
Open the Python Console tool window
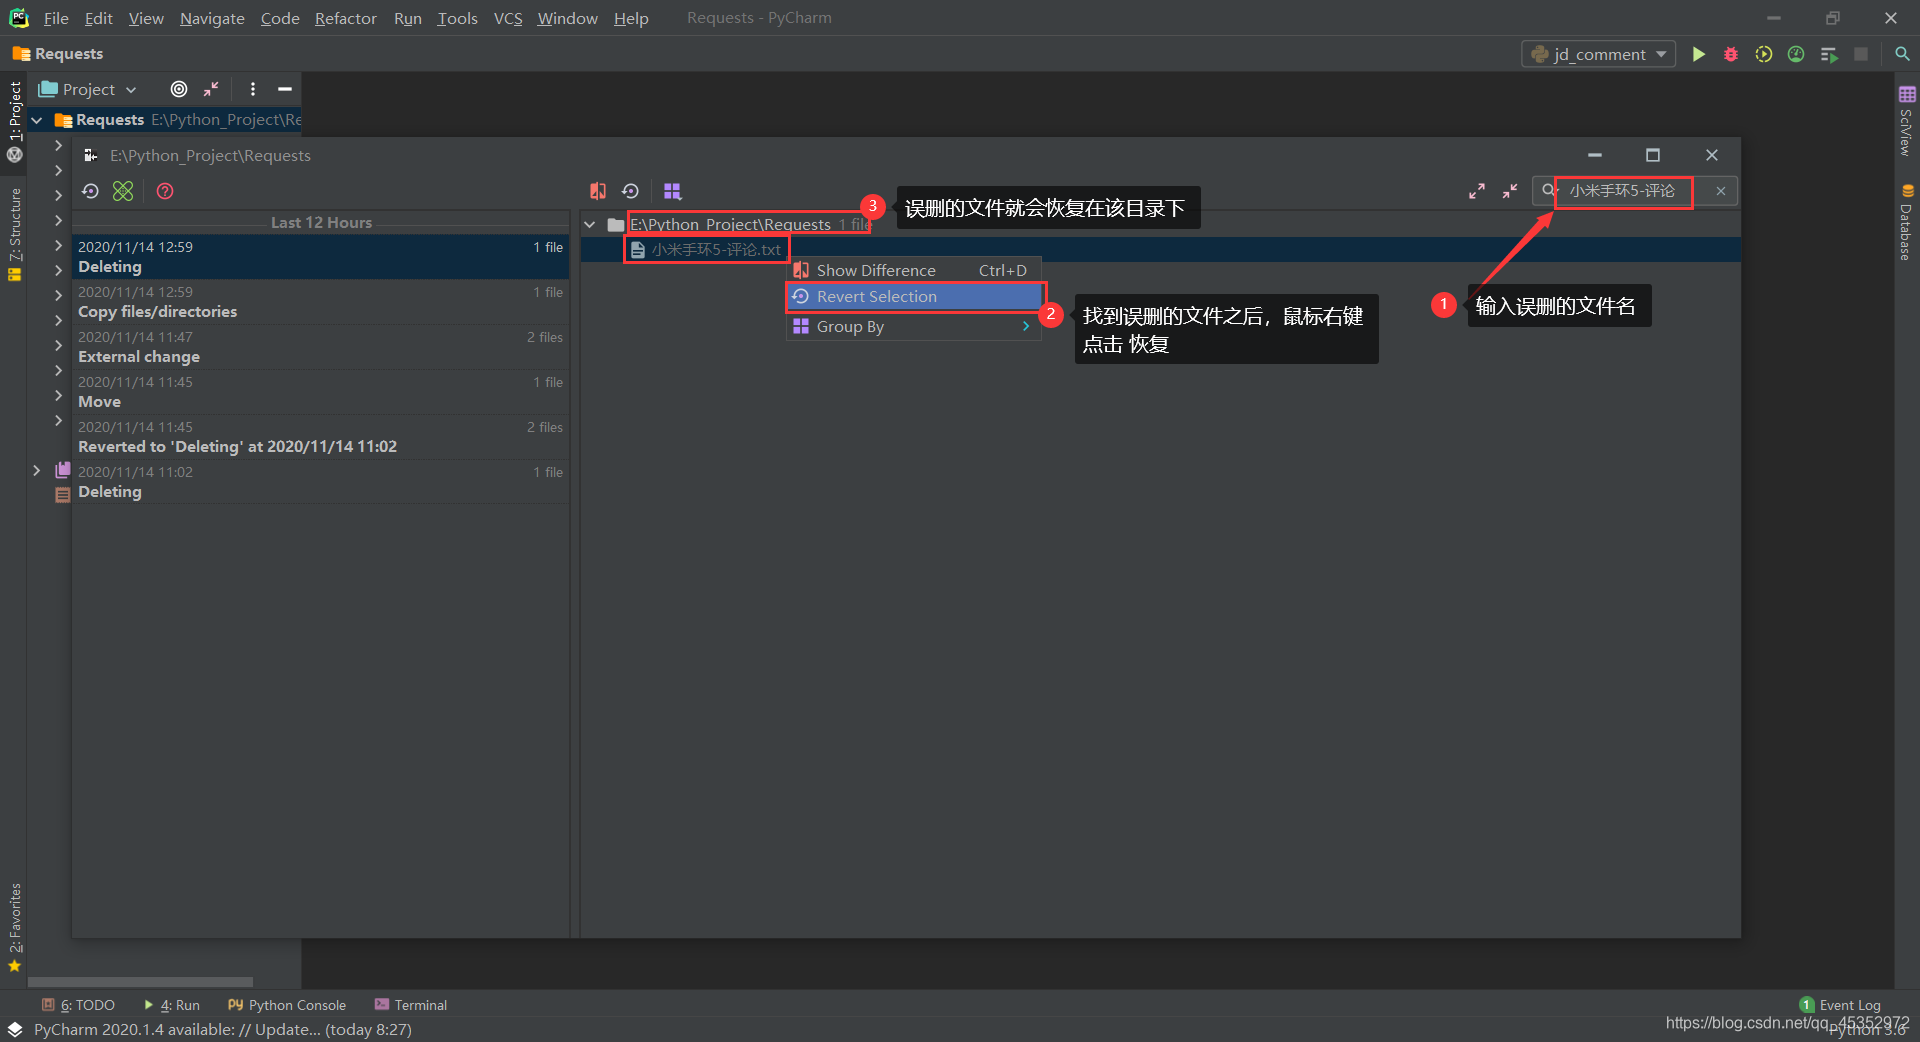pyautogui.click(x=287, y=1004)
